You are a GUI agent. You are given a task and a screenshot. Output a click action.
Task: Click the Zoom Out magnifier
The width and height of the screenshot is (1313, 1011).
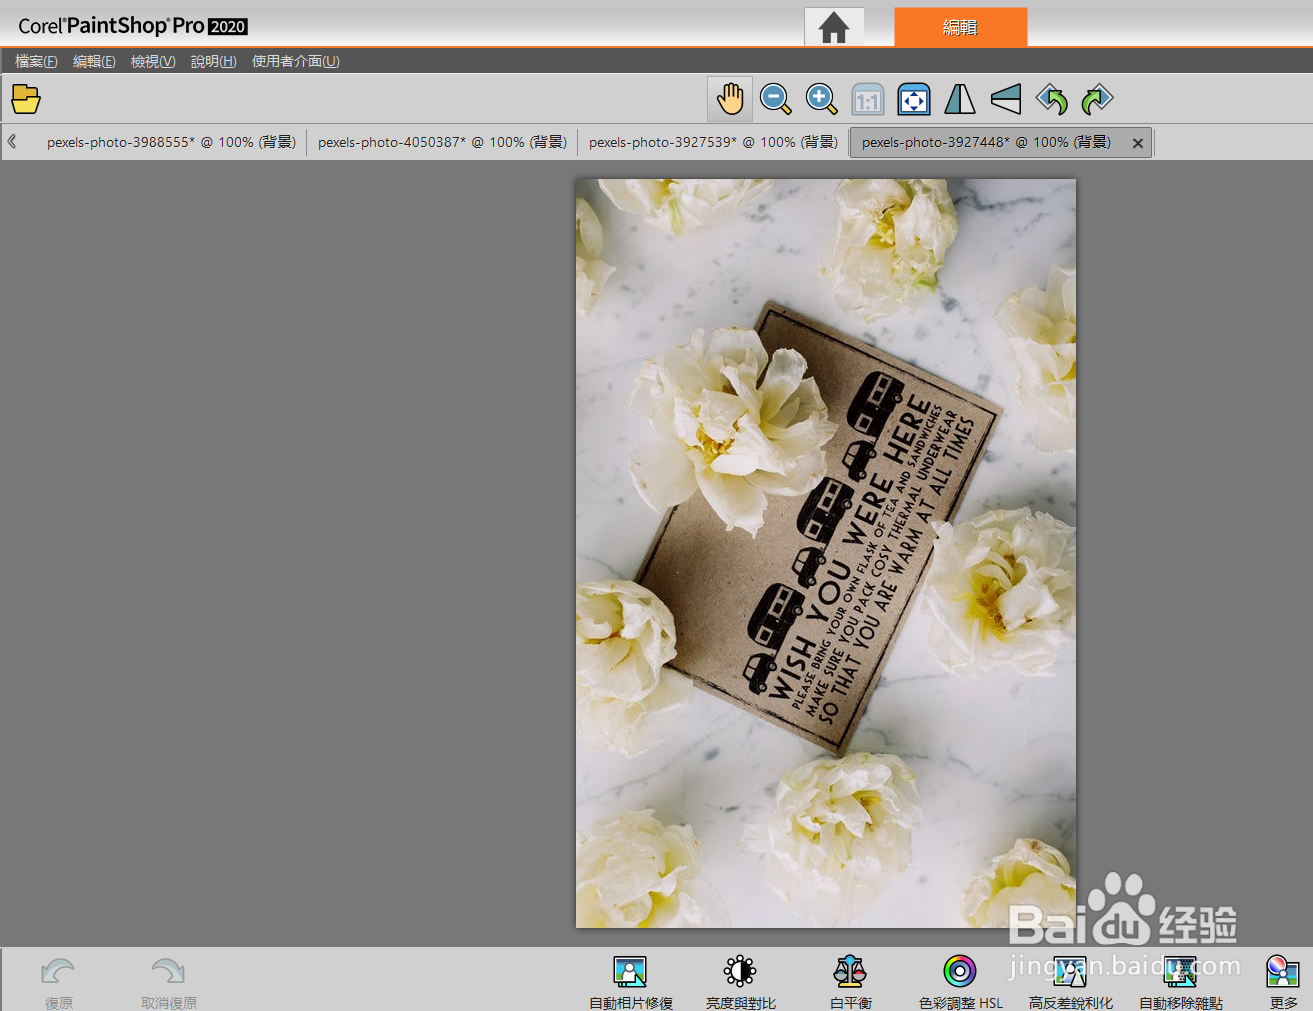(775, 99)
